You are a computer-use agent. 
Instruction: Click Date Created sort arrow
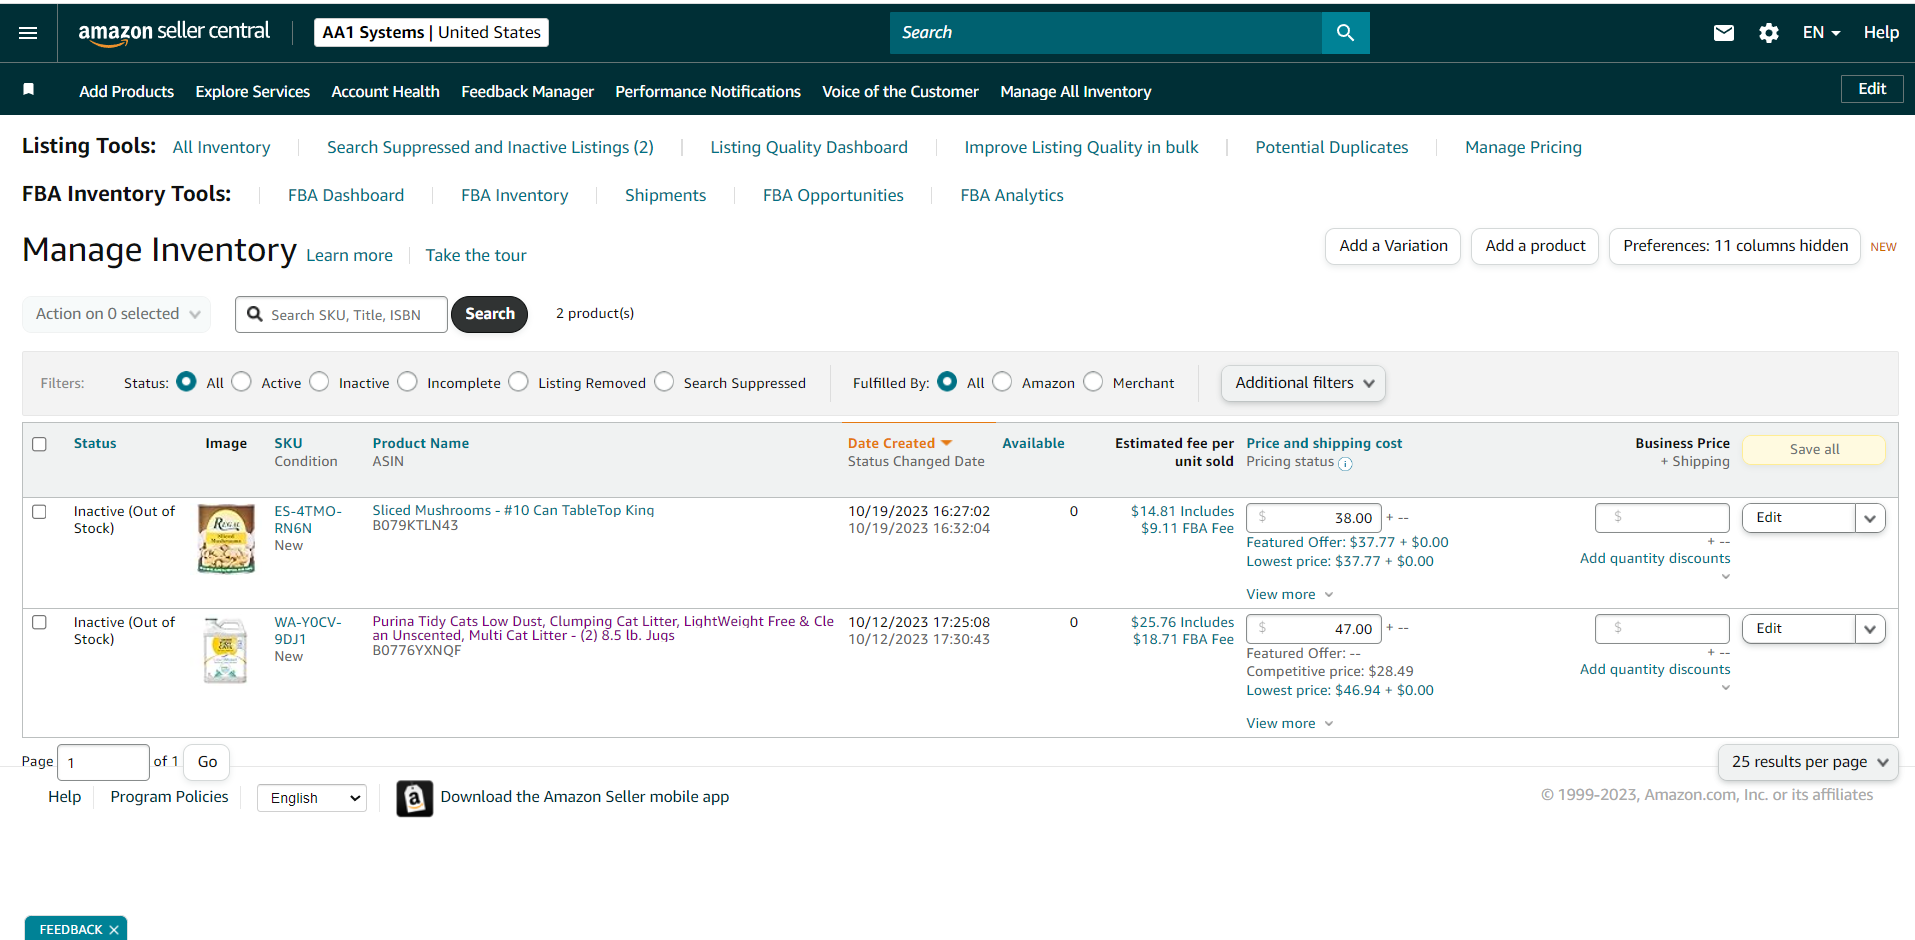point(946,443)
